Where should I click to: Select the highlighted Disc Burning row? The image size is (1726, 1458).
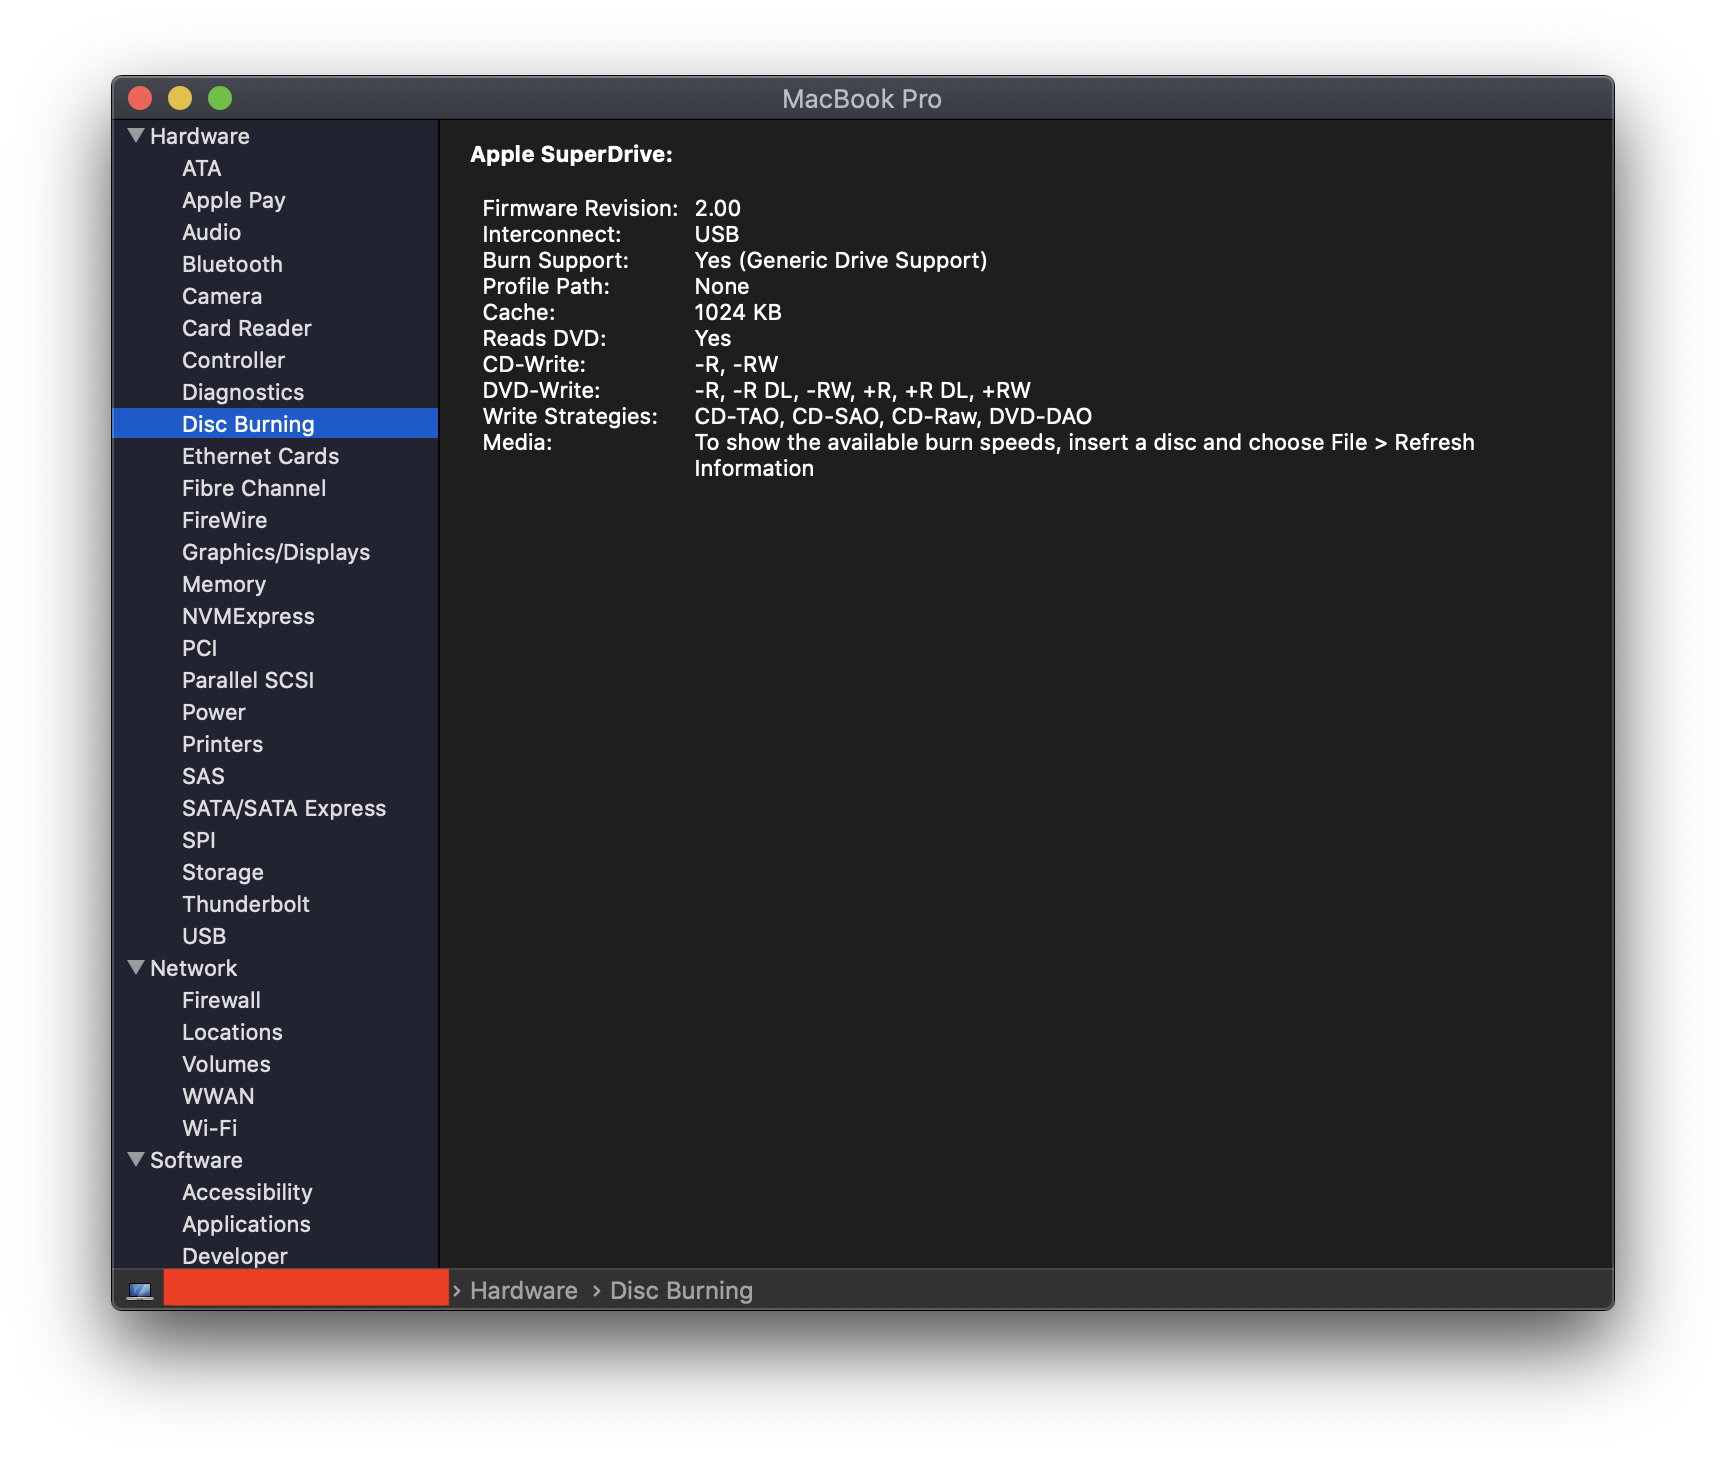275,424
